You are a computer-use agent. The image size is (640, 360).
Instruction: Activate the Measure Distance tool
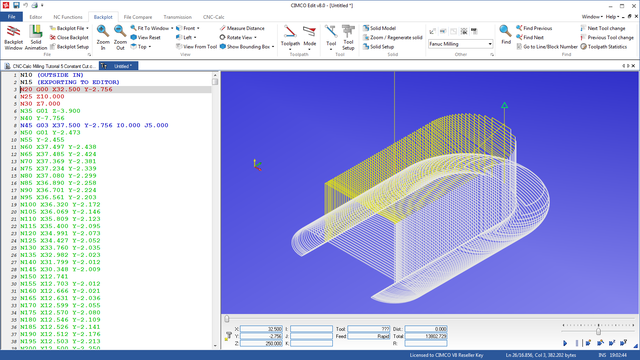(242, 28)
